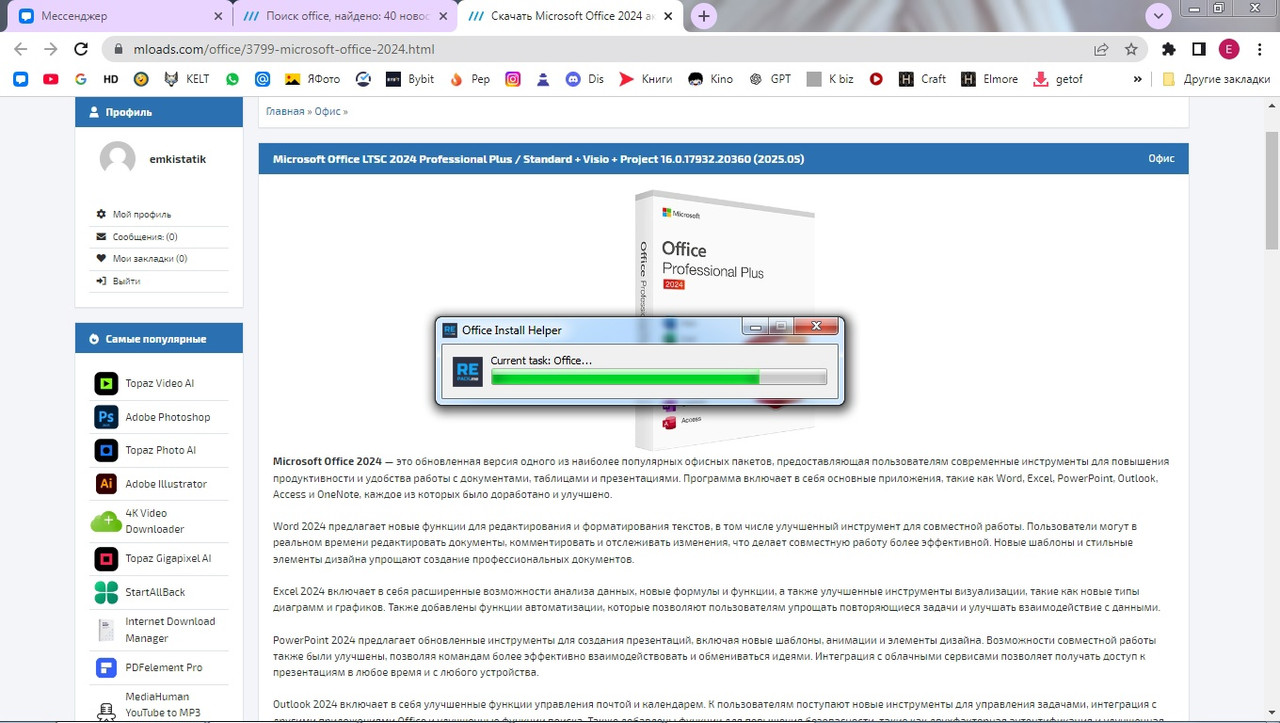Close the Мессенджер tab
The width and height of the screenshot is (1280, 723).
point(219,16)
